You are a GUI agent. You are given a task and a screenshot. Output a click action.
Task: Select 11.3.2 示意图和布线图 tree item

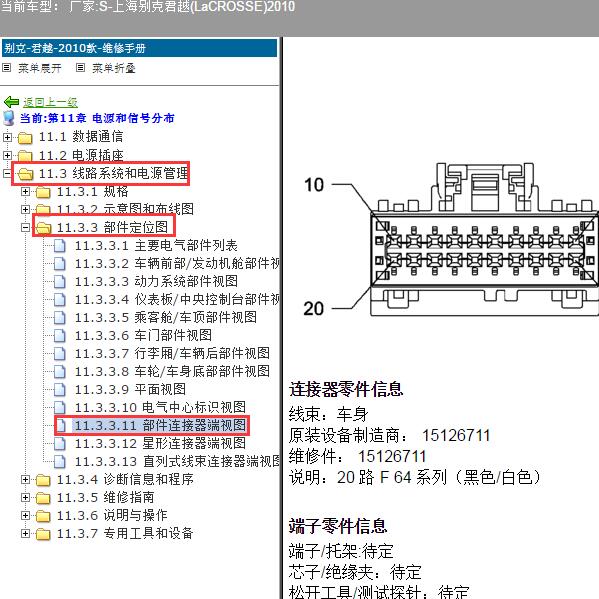(125, 209)
